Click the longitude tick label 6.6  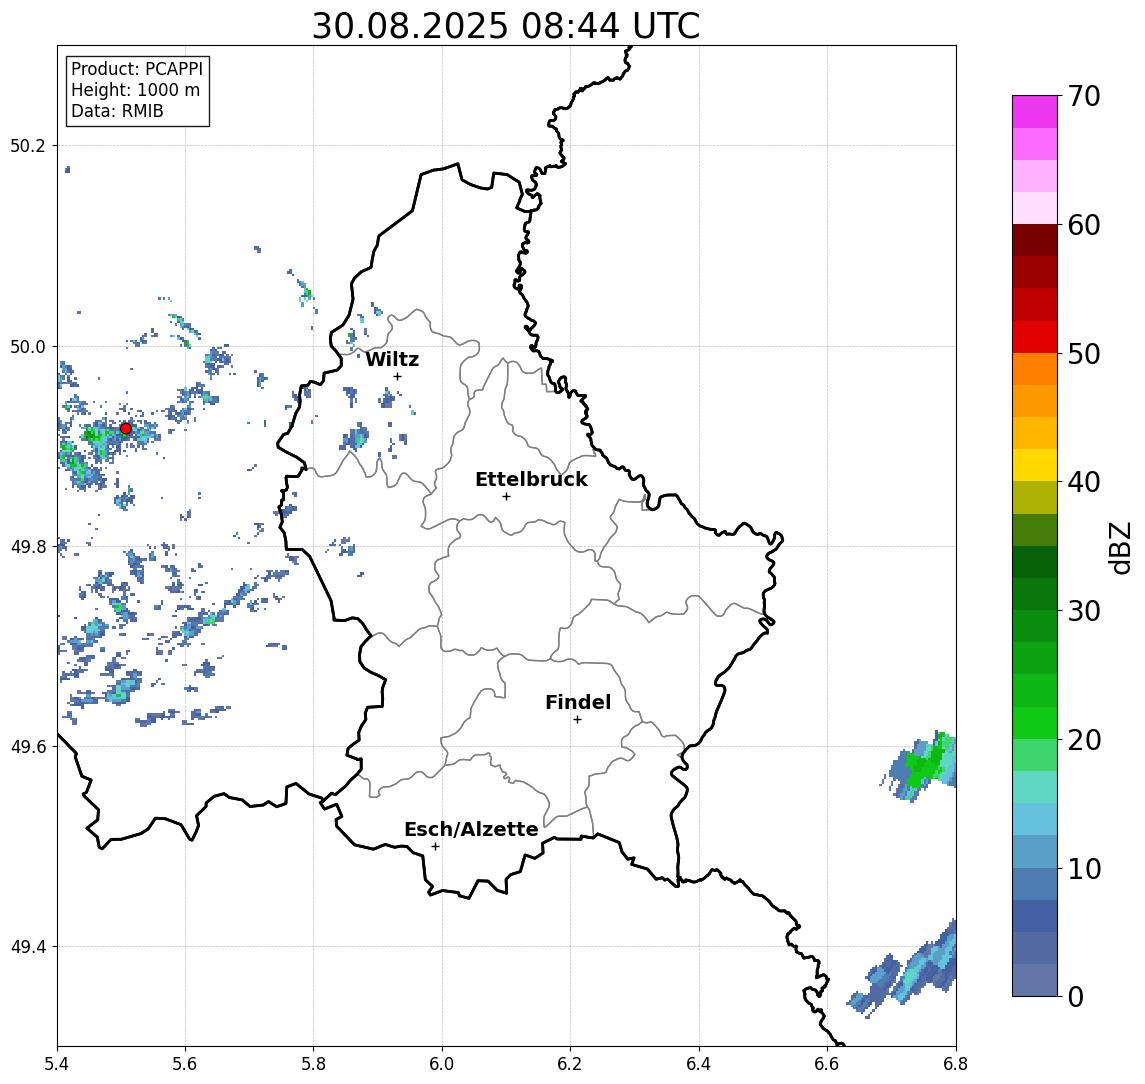pos(827,1064)
